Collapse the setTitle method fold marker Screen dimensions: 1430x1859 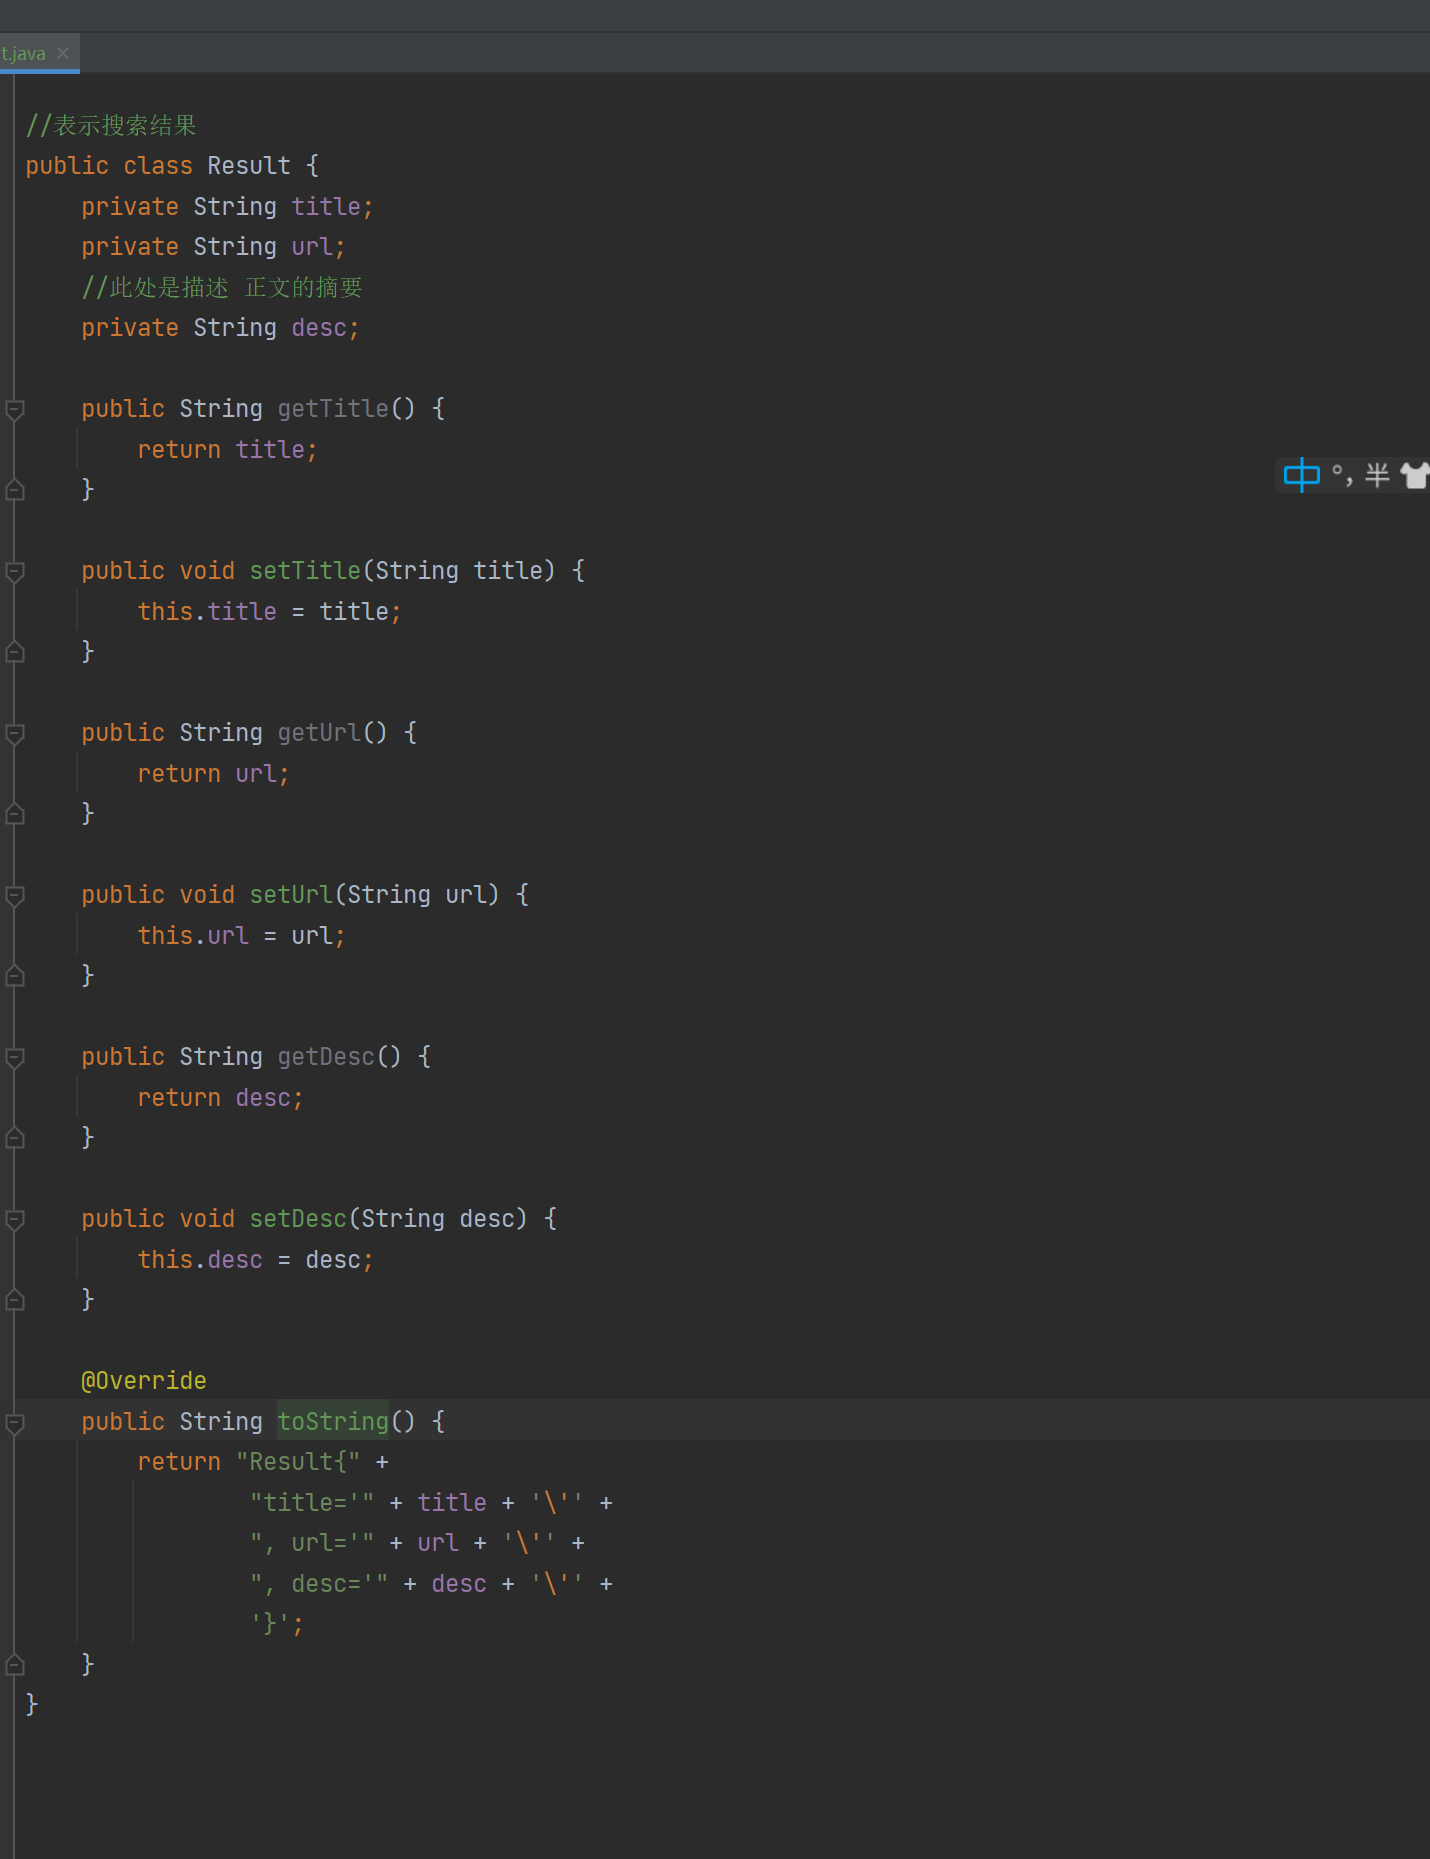[x=15, y=571]
